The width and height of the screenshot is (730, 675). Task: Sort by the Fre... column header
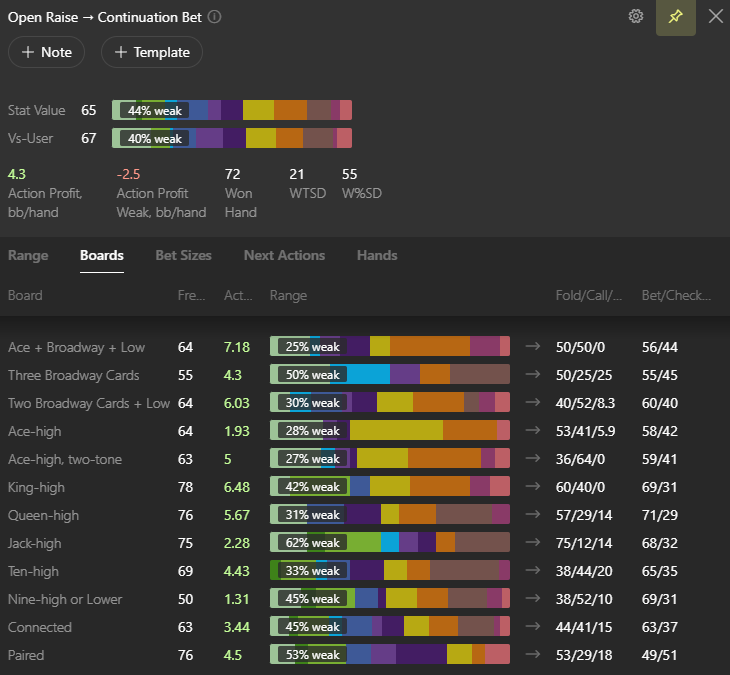[x=191, y=295]
